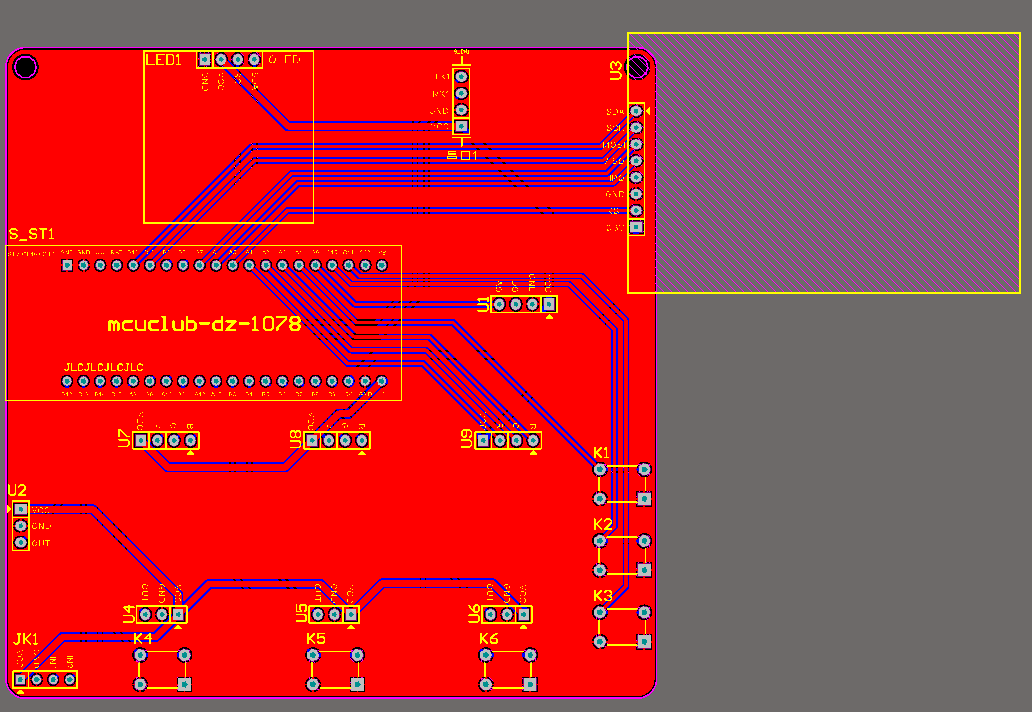1032x712 pixels.
Task: Select the K6 tactile switch label
Action: (488, 638)
